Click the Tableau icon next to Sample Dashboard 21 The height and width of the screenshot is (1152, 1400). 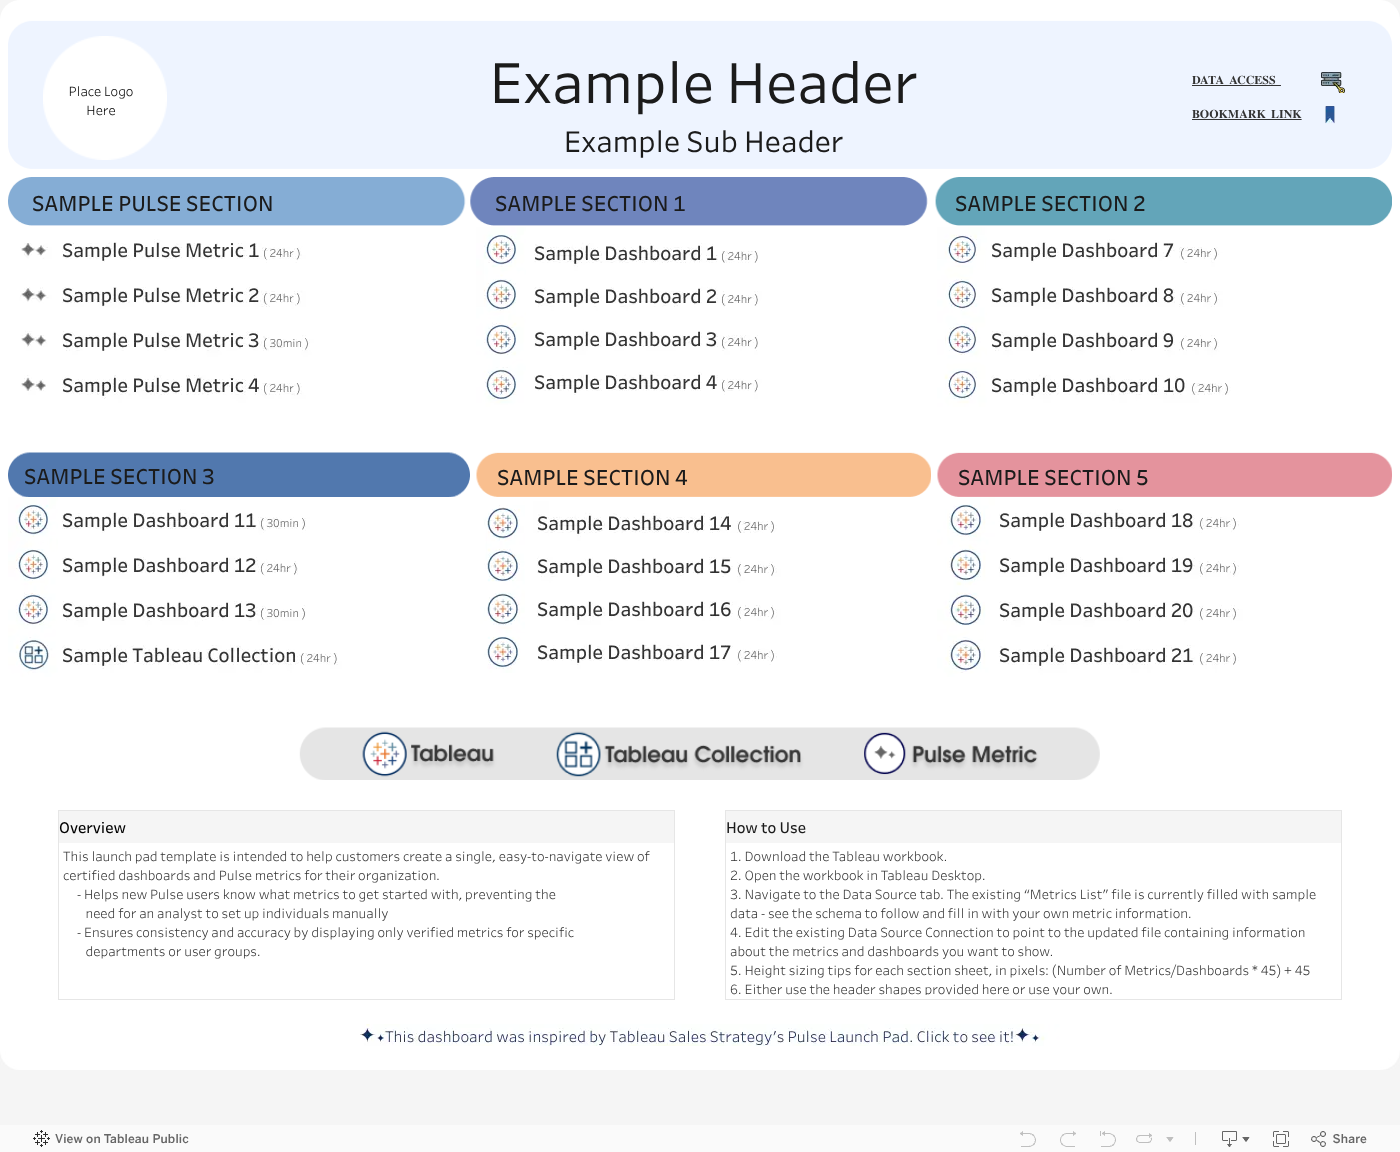pyautogui.click(x=965, y=655)
